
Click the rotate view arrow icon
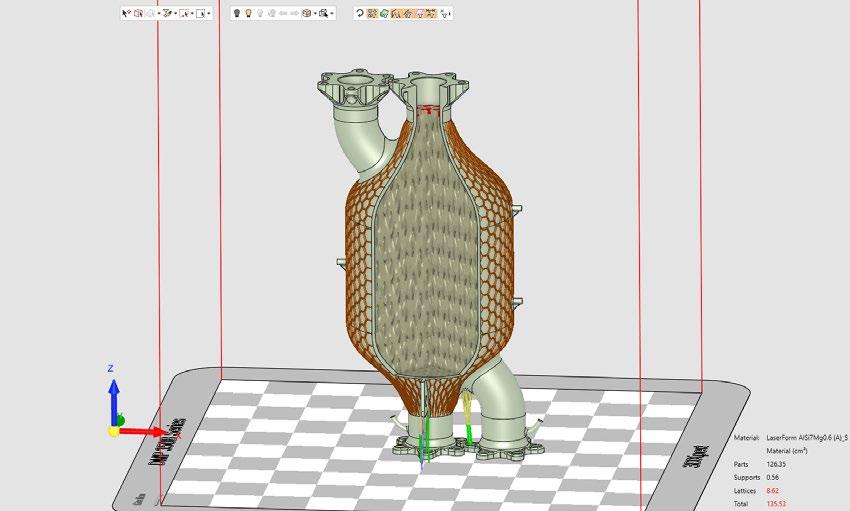pos(359,13)
